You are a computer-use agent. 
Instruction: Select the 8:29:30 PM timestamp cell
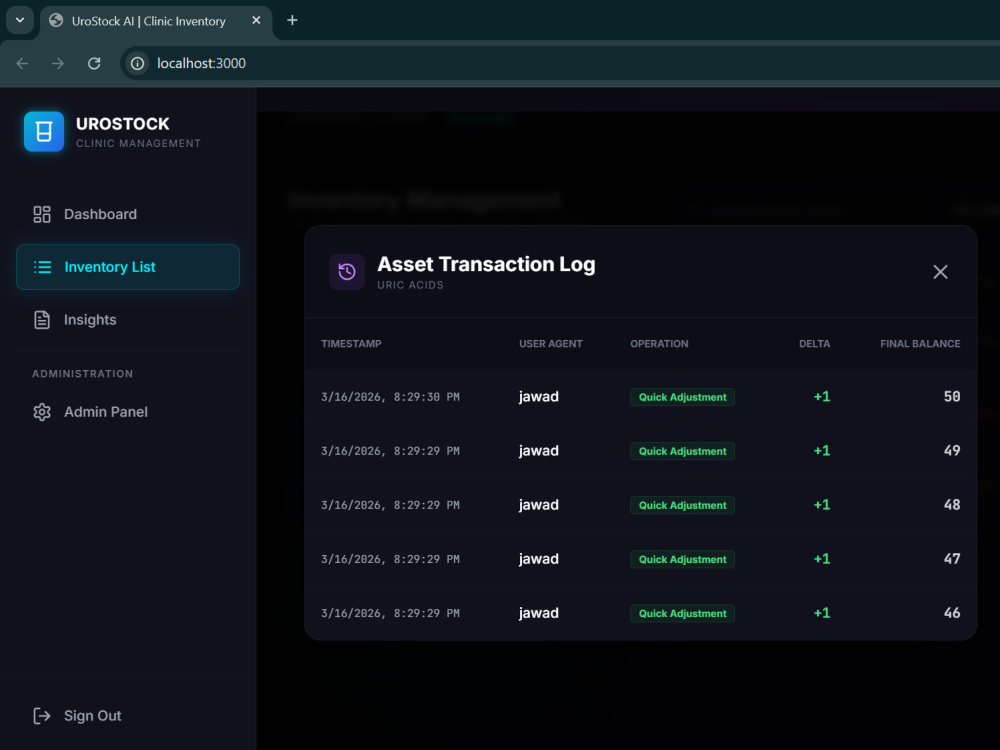coord(390,397)
